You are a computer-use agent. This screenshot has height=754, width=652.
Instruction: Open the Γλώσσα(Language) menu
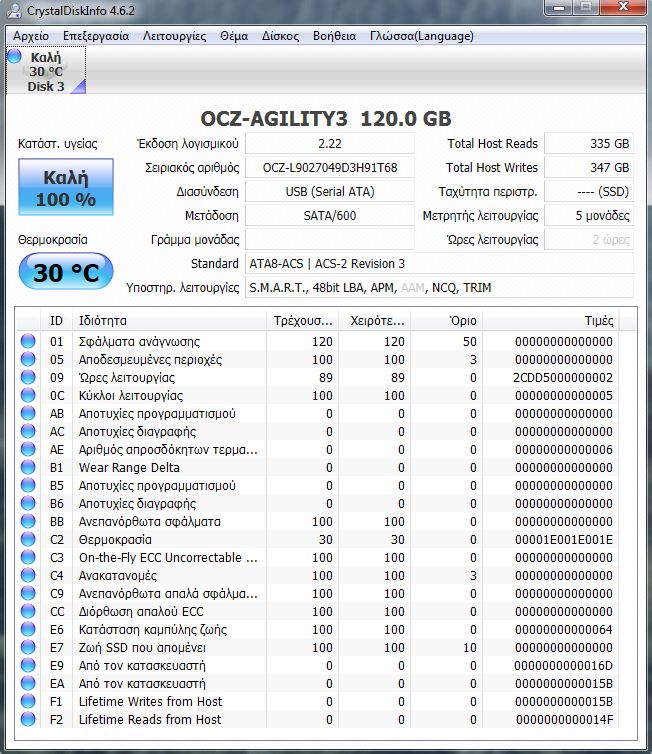(x=422, y=36)
